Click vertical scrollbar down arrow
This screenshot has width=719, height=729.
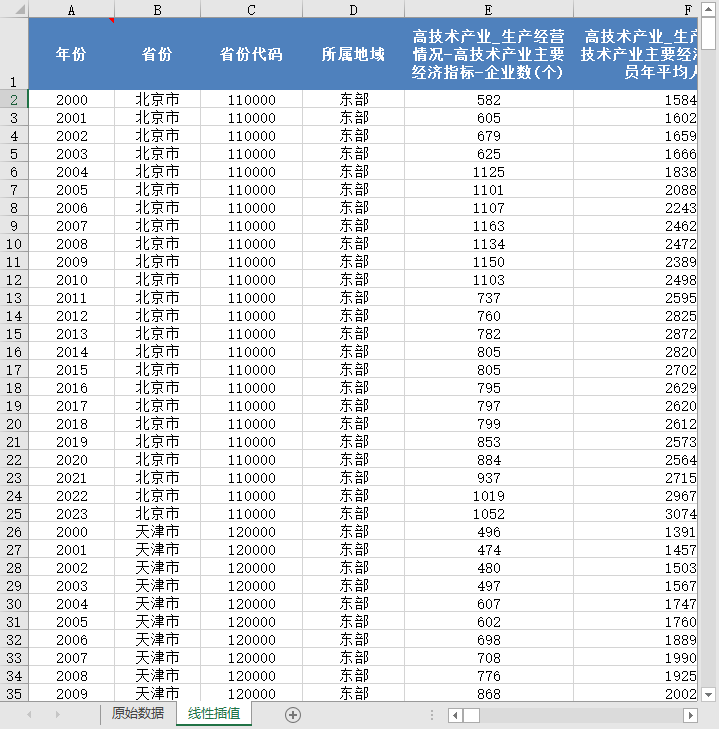(708, 695)
